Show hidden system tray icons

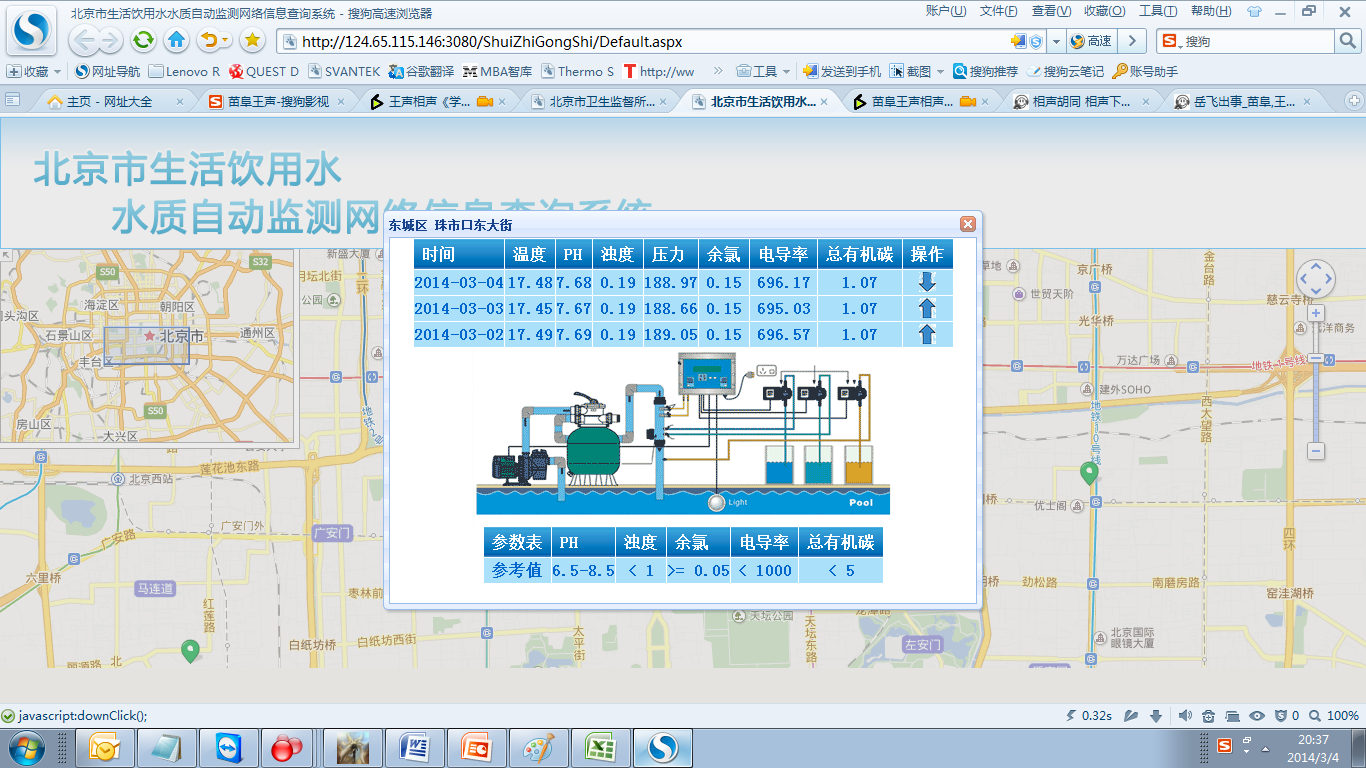coord(1267,747)
